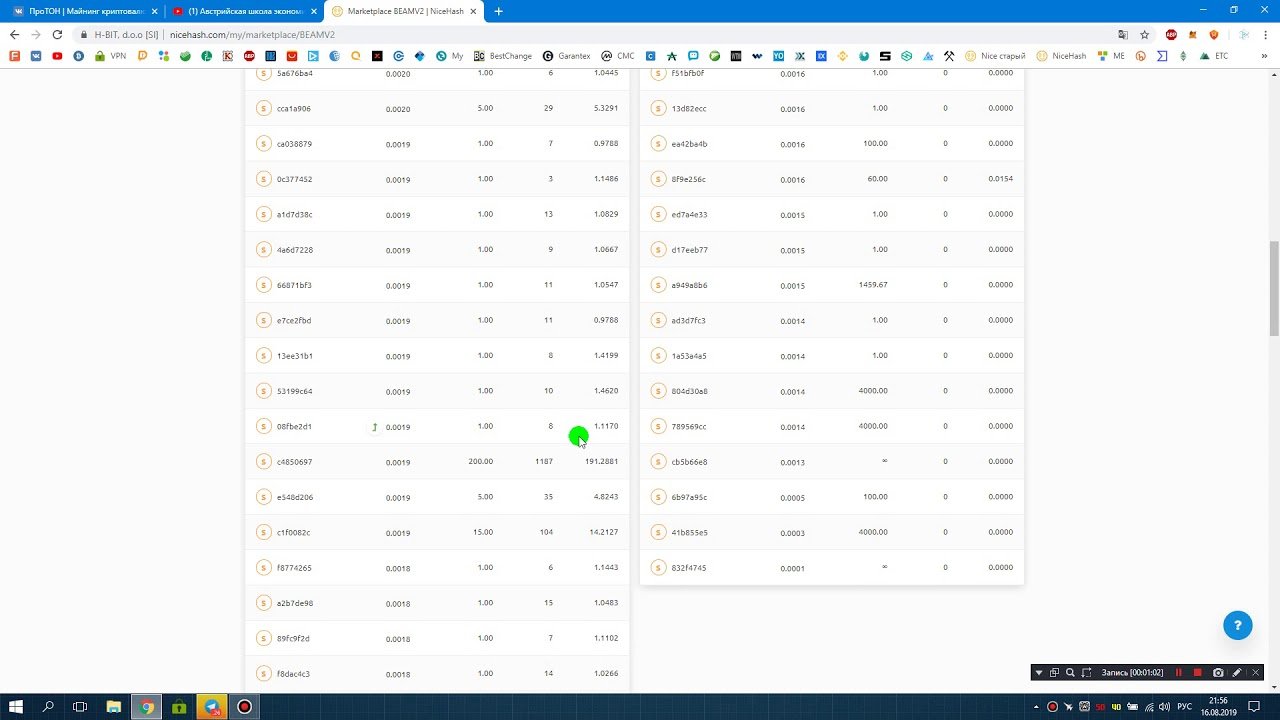Open the Garantex bookmark
Viewport: 1280px width, 720px height.
pos(567,56)
